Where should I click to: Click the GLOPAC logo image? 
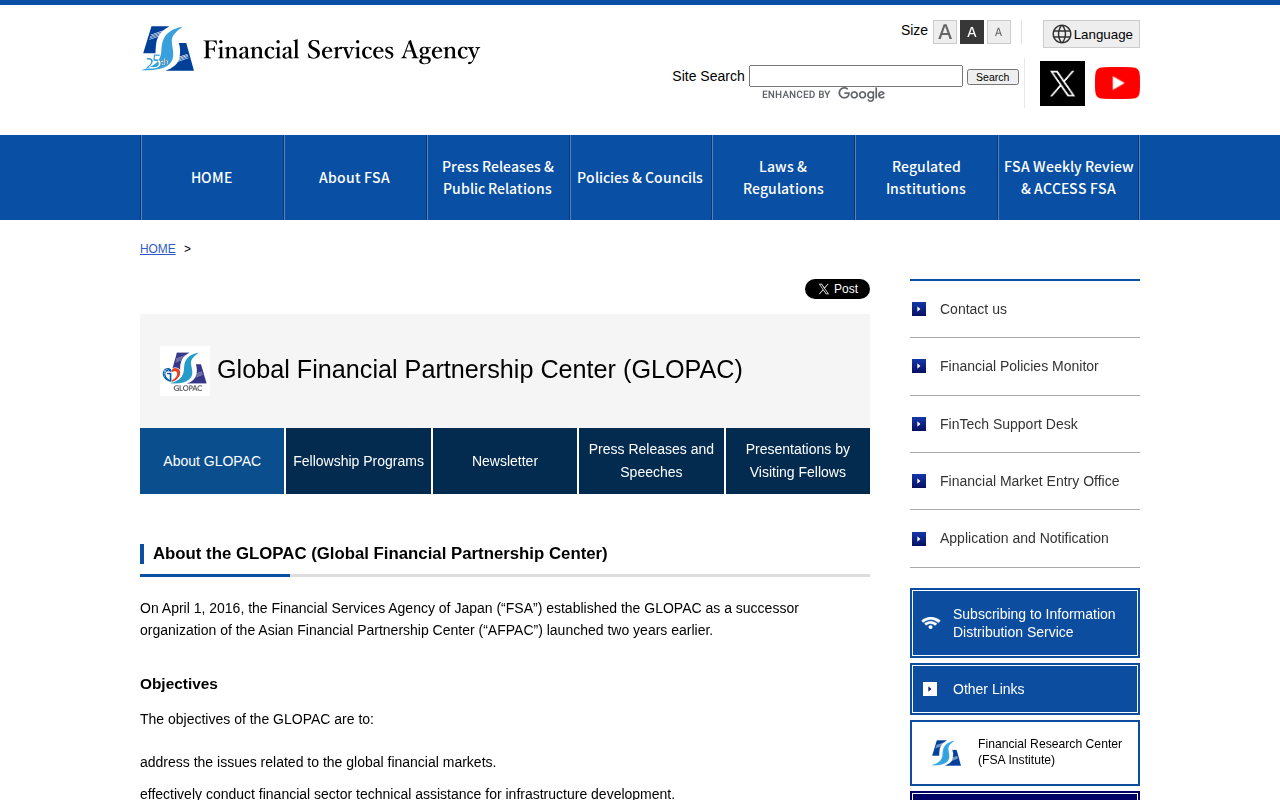pyautogui.click(x=185, y=371)
